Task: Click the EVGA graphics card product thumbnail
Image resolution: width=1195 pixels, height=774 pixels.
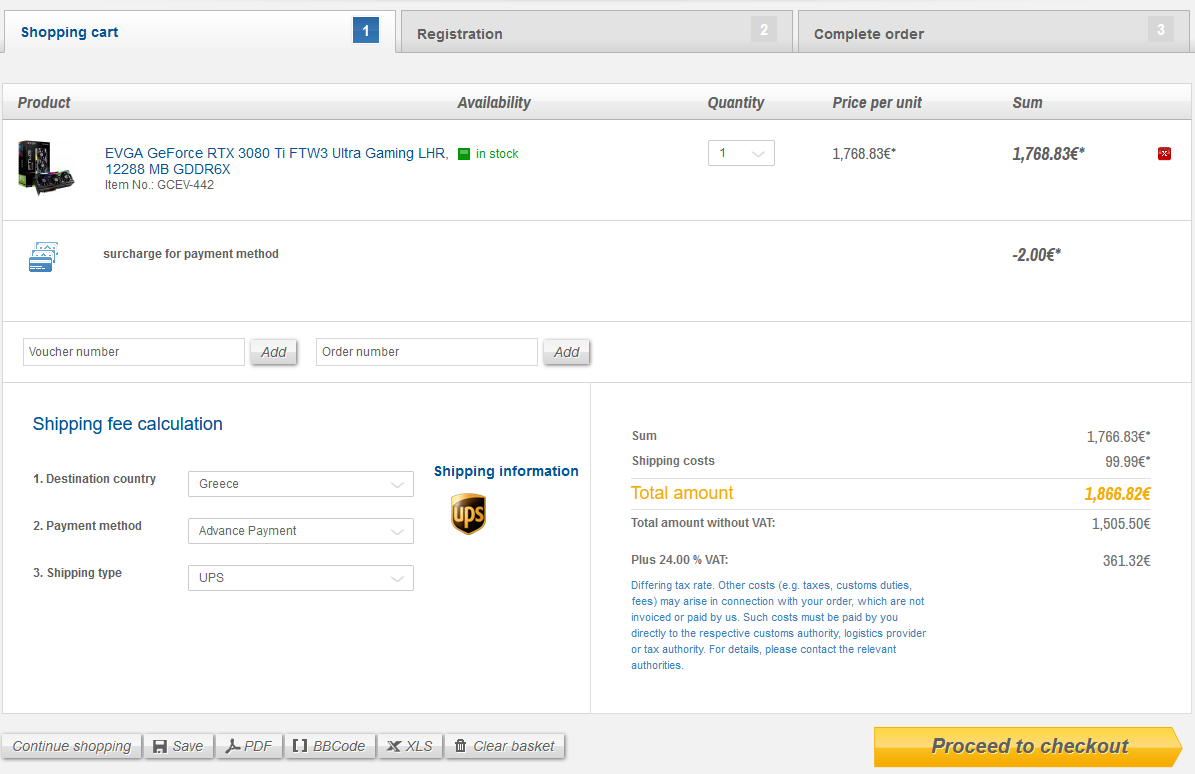Action: (x=46, y=167)
